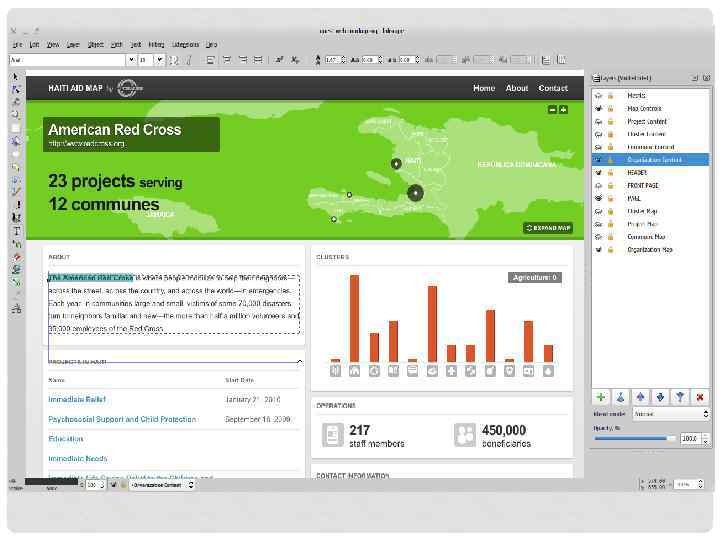Toggle lock on FRONT PAGE layer
This screenshot has width=720, height=540.
[611, 186]
